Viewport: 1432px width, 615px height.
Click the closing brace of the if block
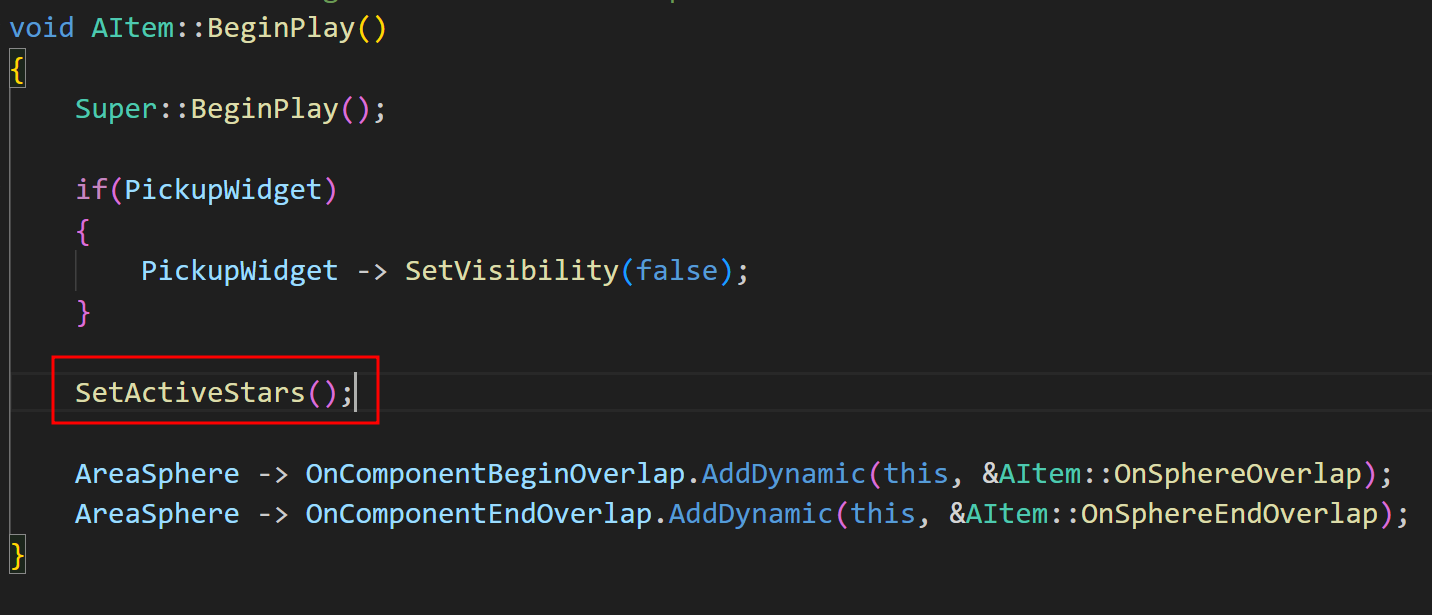83,312
